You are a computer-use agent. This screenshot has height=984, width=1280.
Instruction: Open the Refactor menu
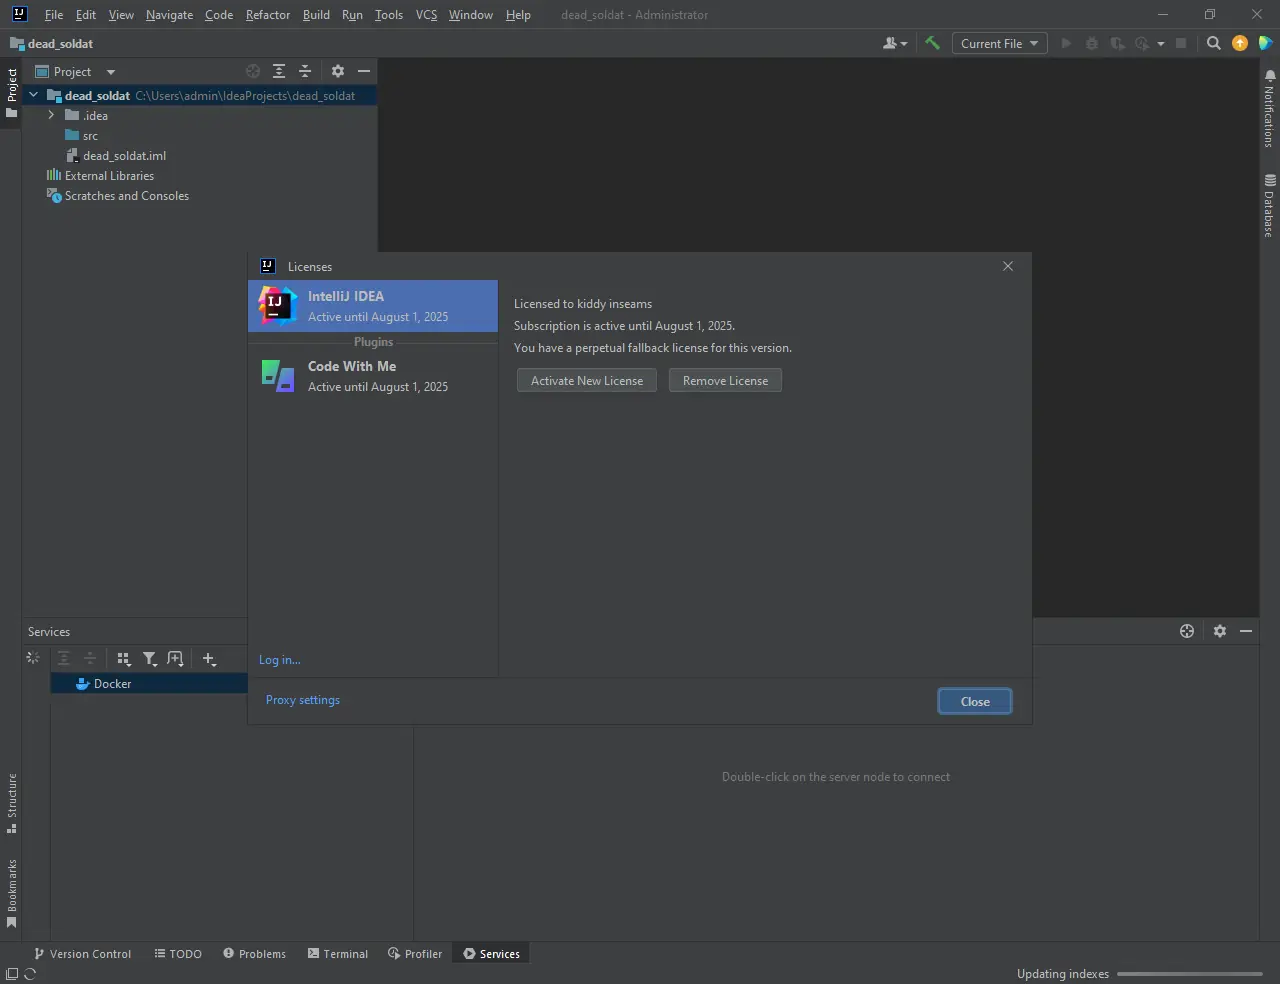(268, 15)
